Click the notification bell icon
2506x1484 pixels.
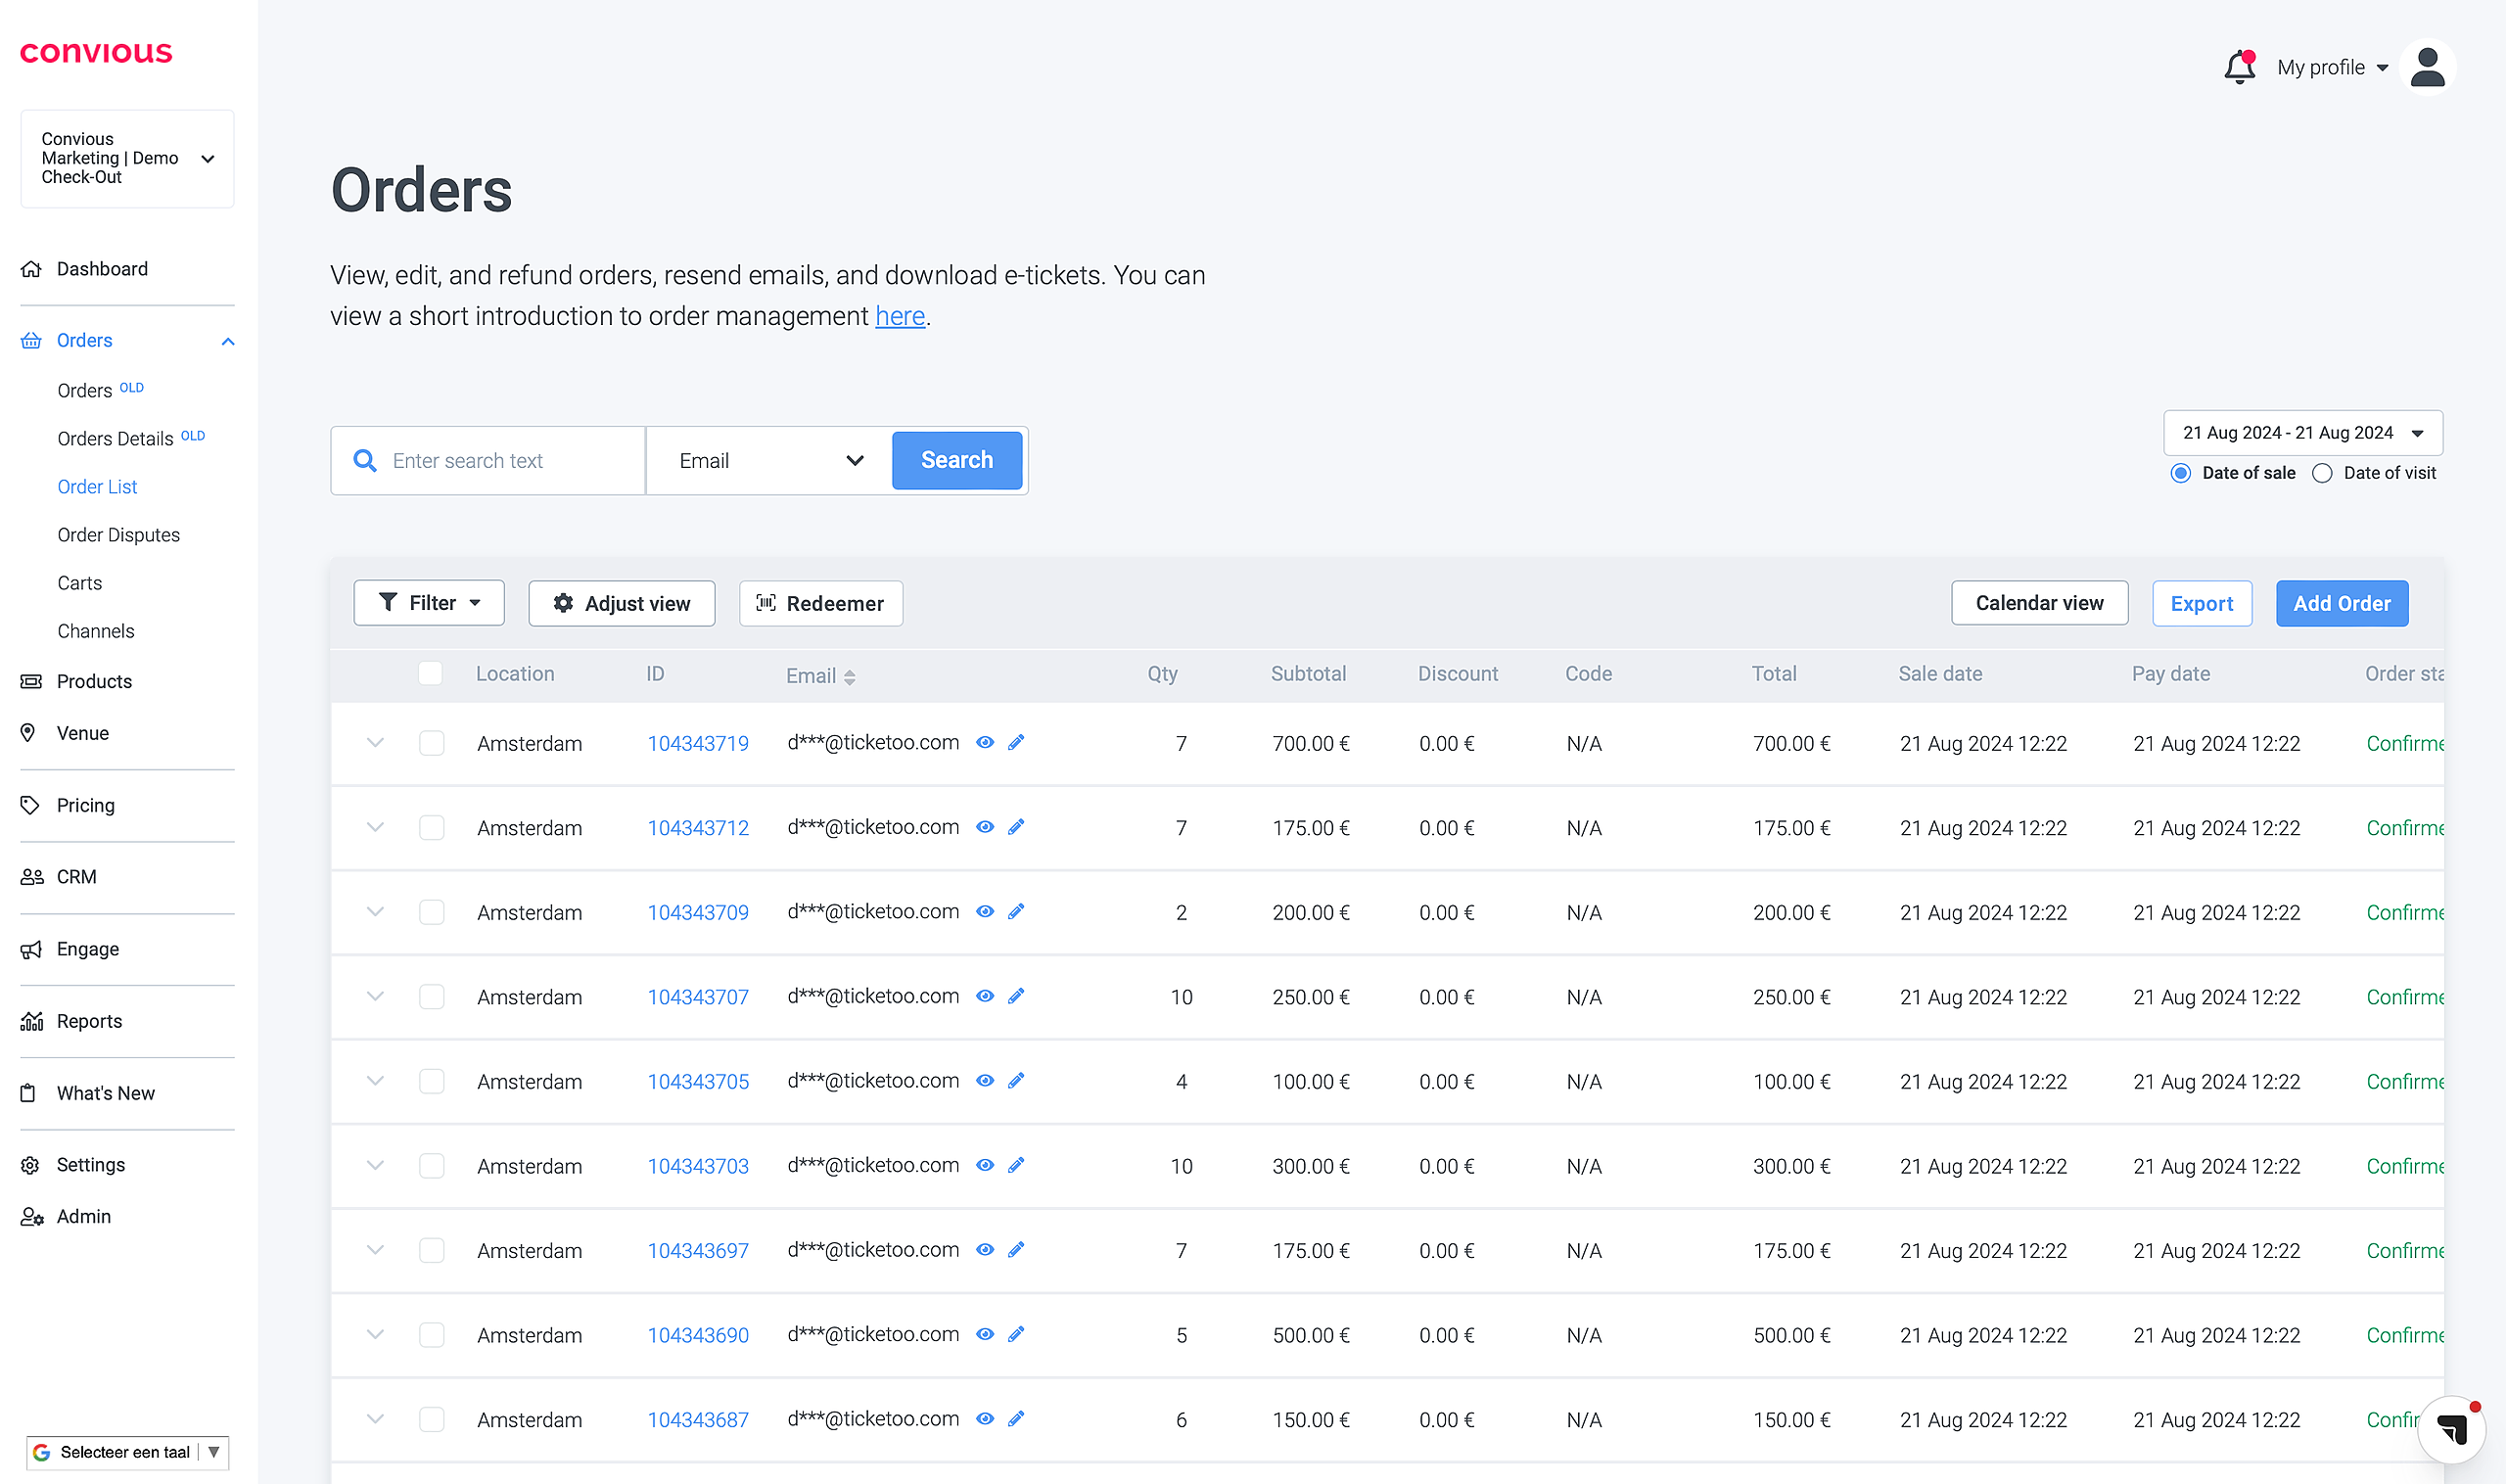(2238, 67)
